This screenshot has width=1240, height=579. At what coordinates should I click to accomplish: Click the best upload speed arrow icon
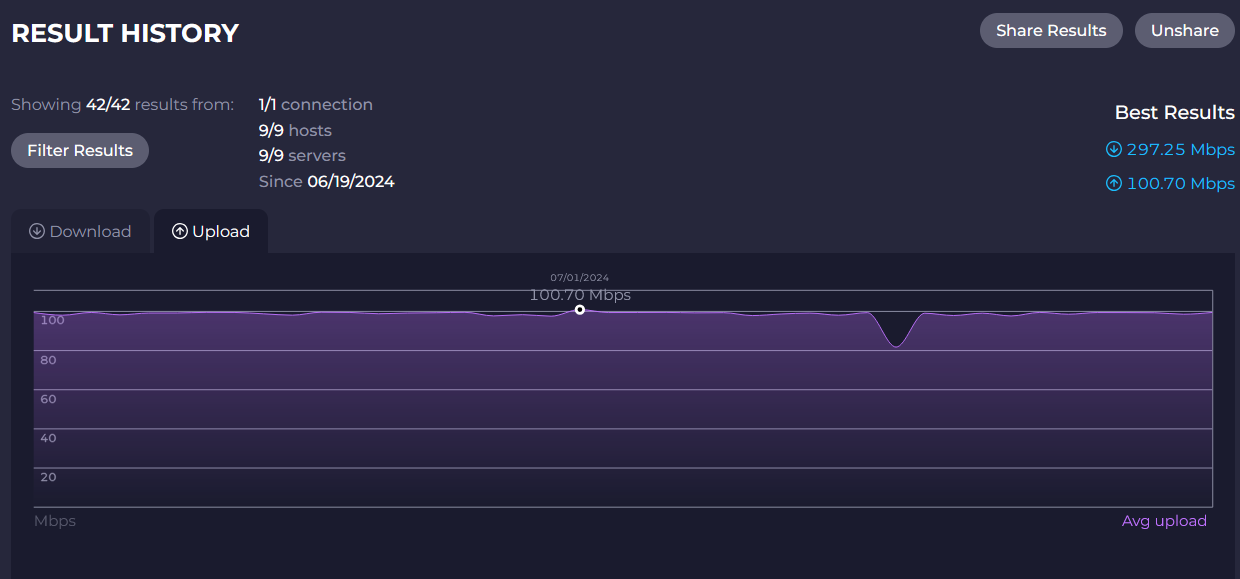click(1114, 183)
